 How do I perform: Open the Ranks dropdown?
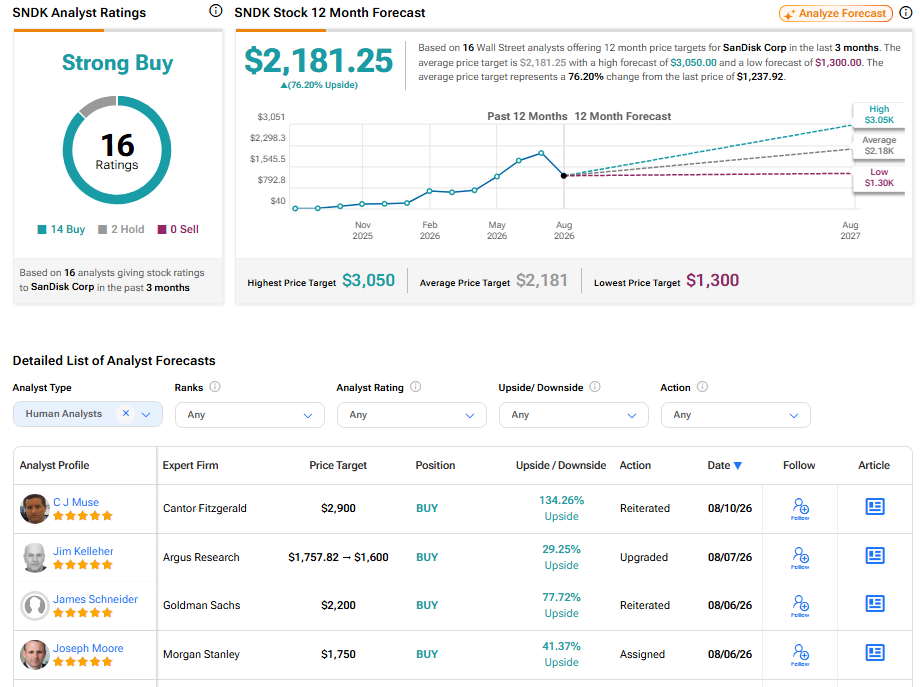(249, 415)
